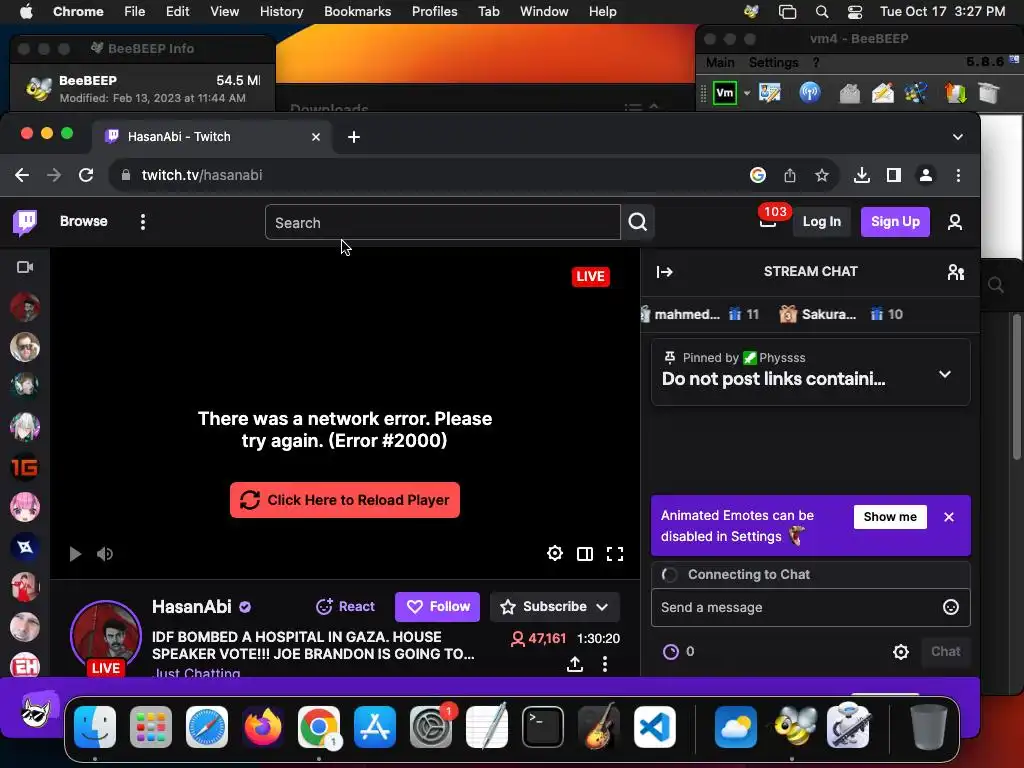Image resolution: width=1024 pixels, height=768 pixels.
Task: Click the Show me button in emotes banner
Action: click(890, 517)
